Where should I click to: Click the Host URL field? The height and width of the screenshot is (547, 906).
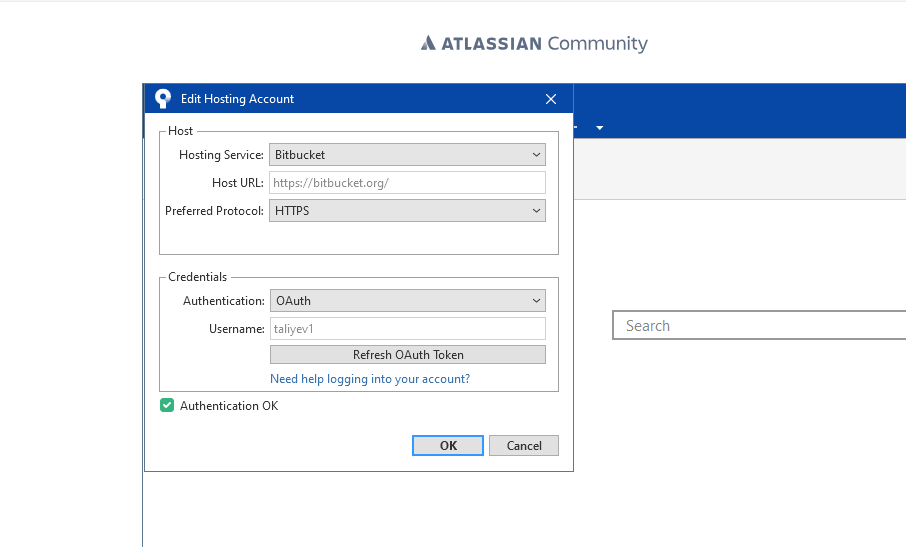[x=407, y=183]
